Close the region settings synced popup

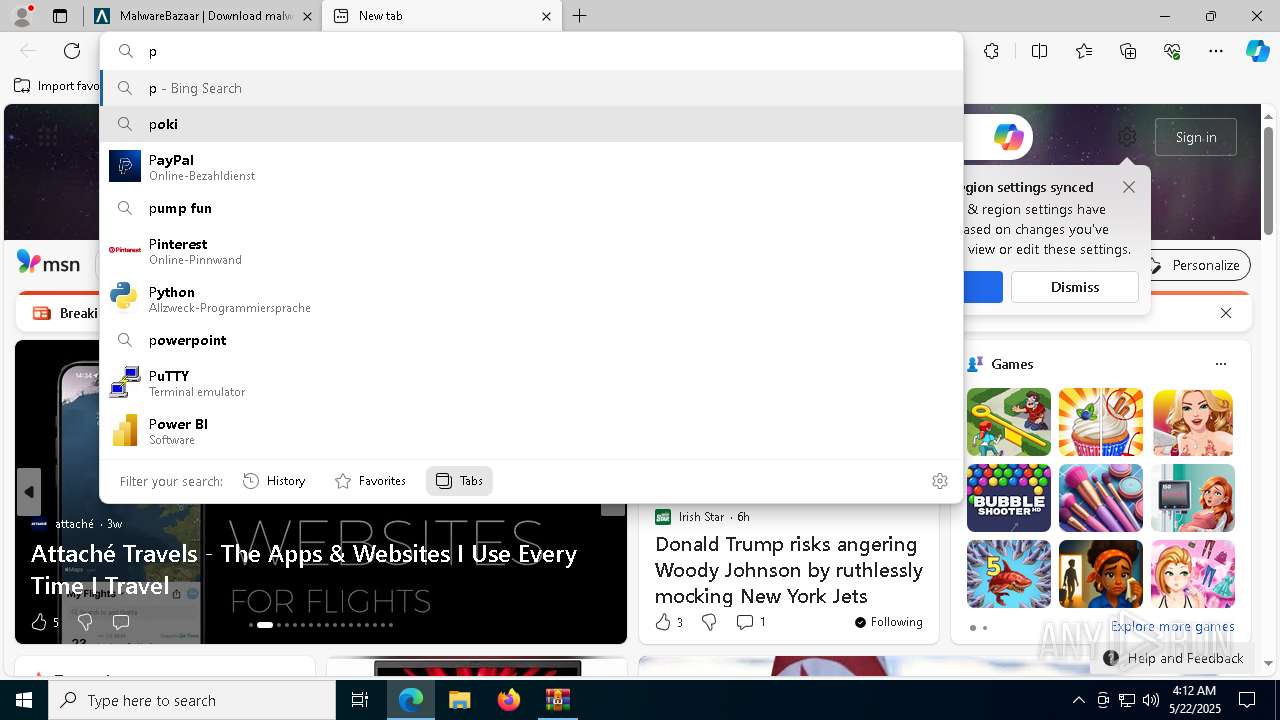click(1129, 187)
